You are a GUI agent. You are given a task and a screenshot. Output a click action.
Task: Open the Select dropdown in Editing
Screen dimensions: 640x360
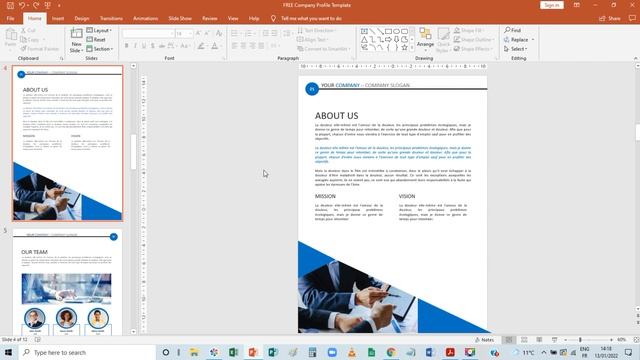[x=516, y=49]
